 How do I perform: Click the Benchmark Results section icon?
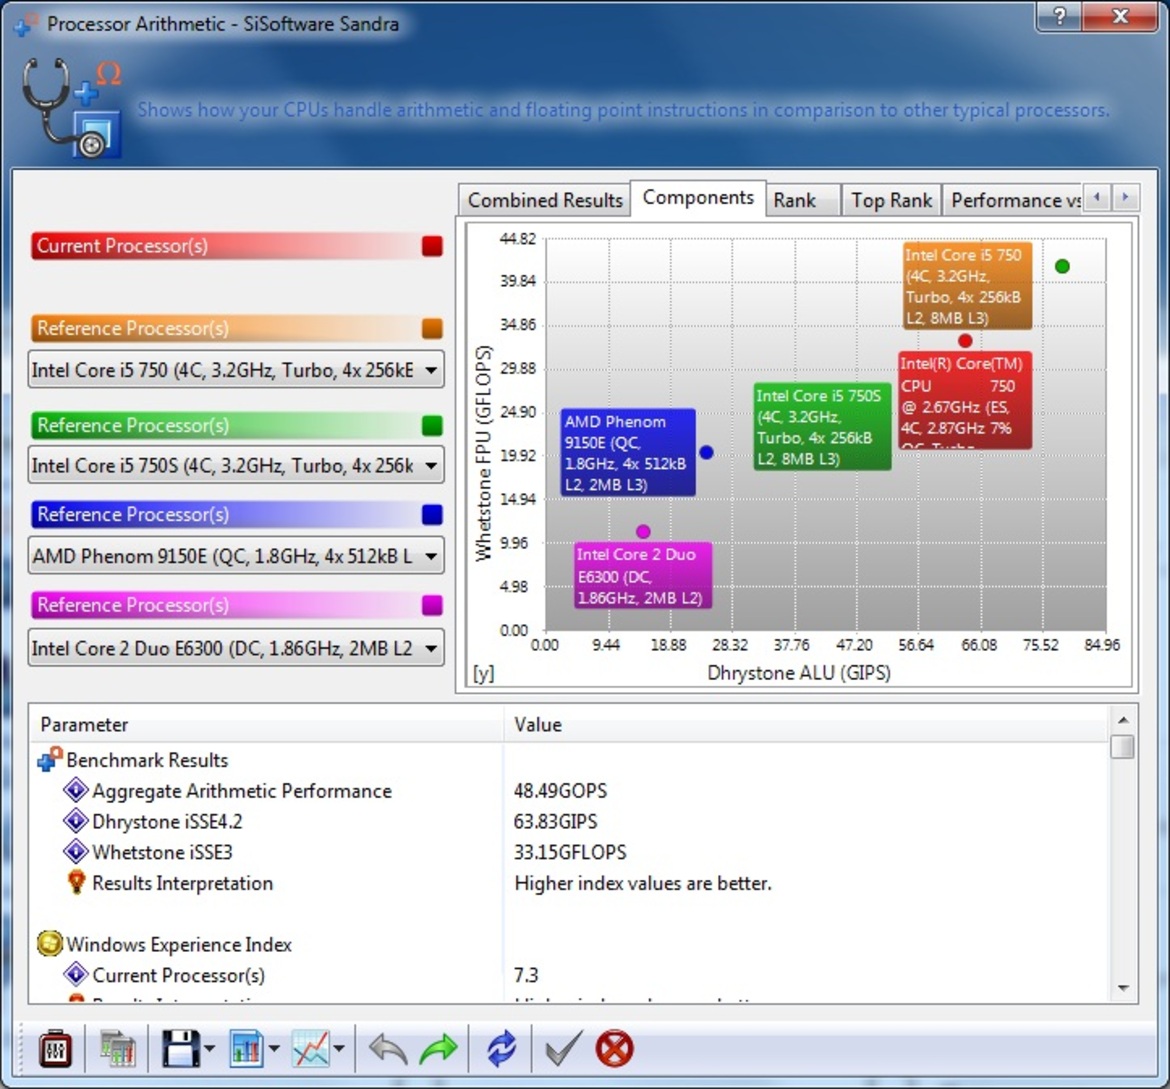tap(49, 760)
